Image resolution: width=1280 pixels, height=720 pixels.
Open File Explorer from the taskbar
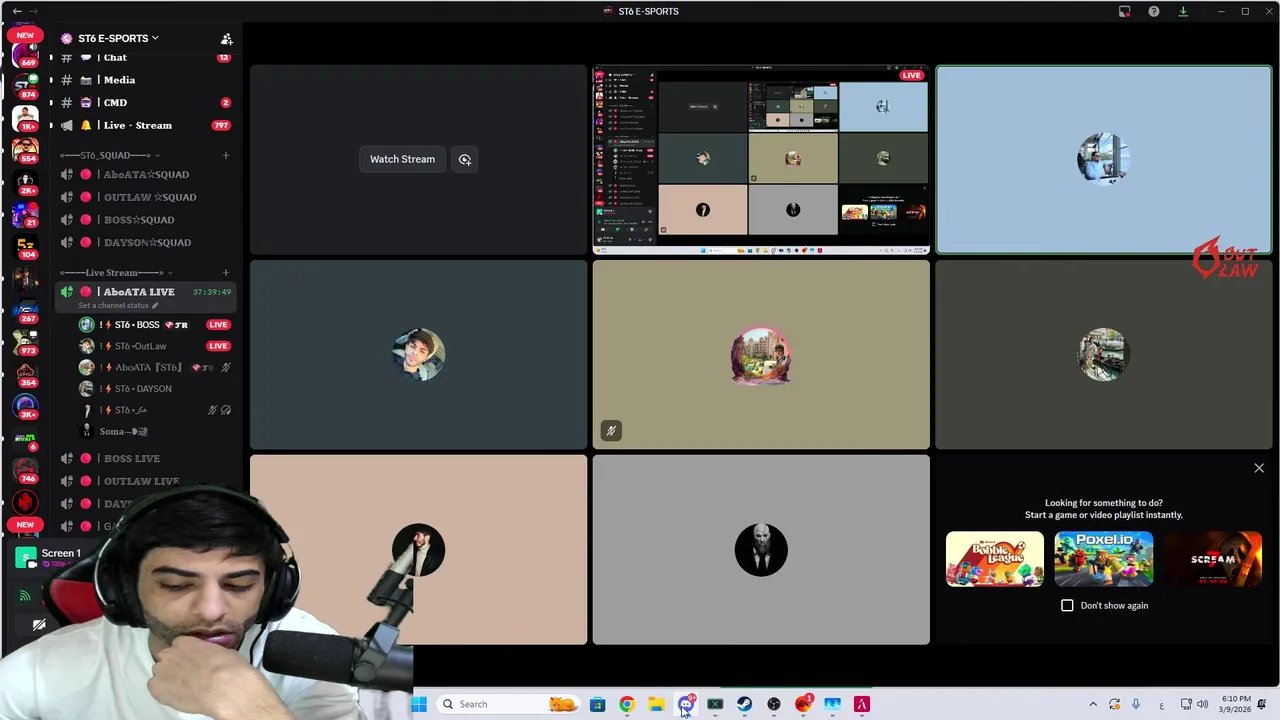point(656,704)
